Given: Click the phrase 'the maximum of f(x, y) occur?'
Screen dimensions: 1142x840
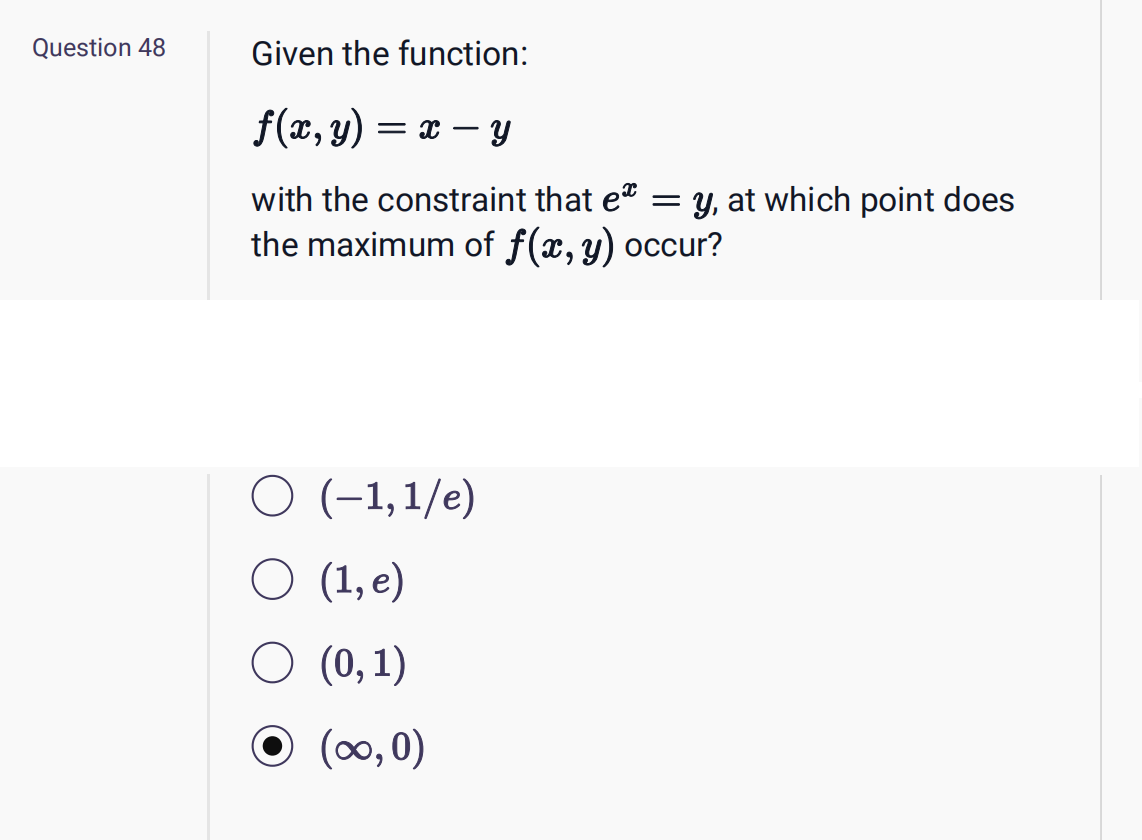Looking at the screenshot, I should click(x=485, y=243).
